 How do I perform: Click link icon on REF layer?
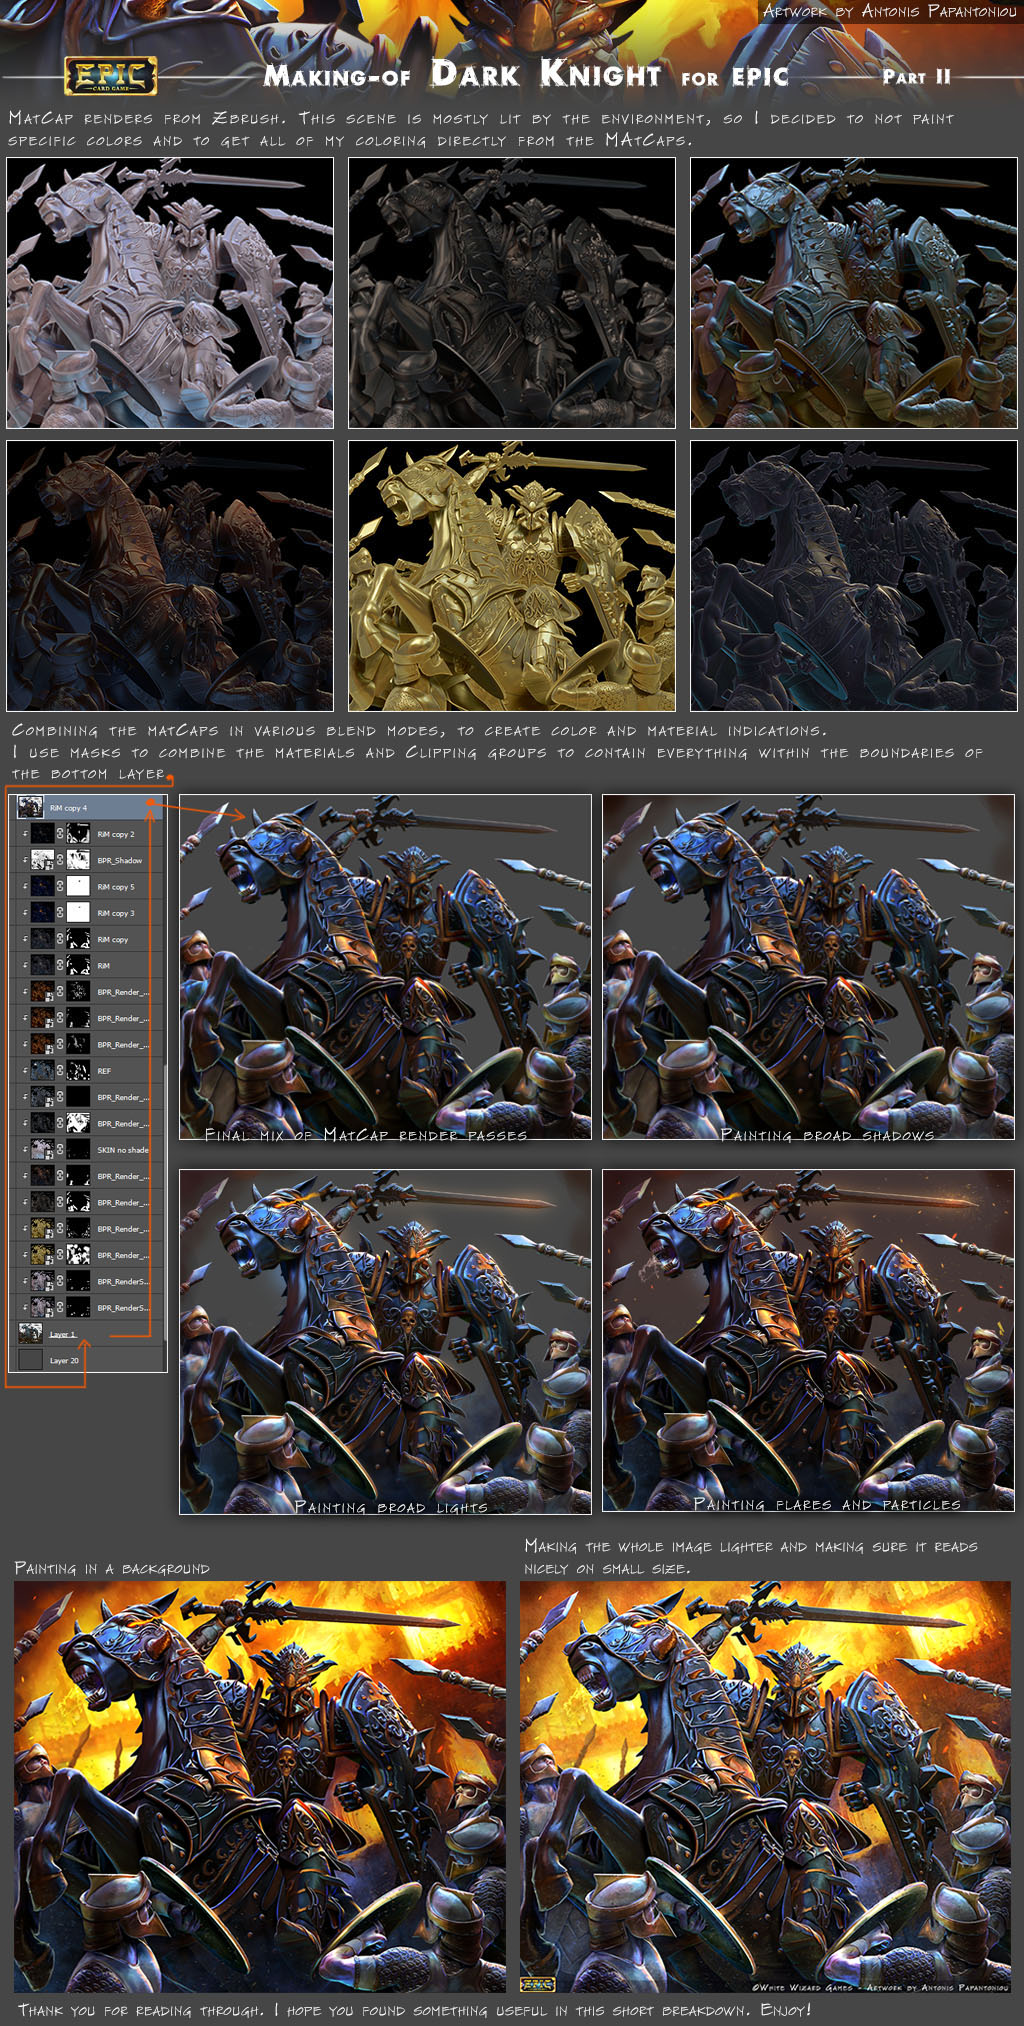click(60, 1070)
